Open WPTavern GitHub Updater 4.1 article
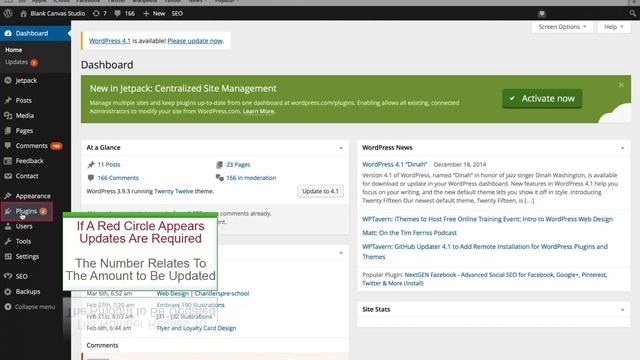The width and height of the screenshot is (640, 360). (485, 251)
